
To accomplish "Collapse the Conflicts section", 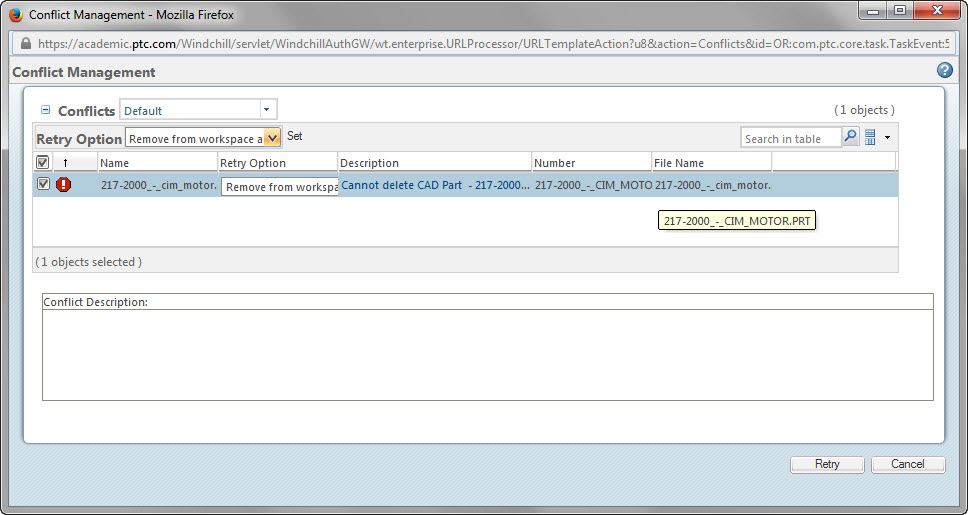I will tap(45, 110).
